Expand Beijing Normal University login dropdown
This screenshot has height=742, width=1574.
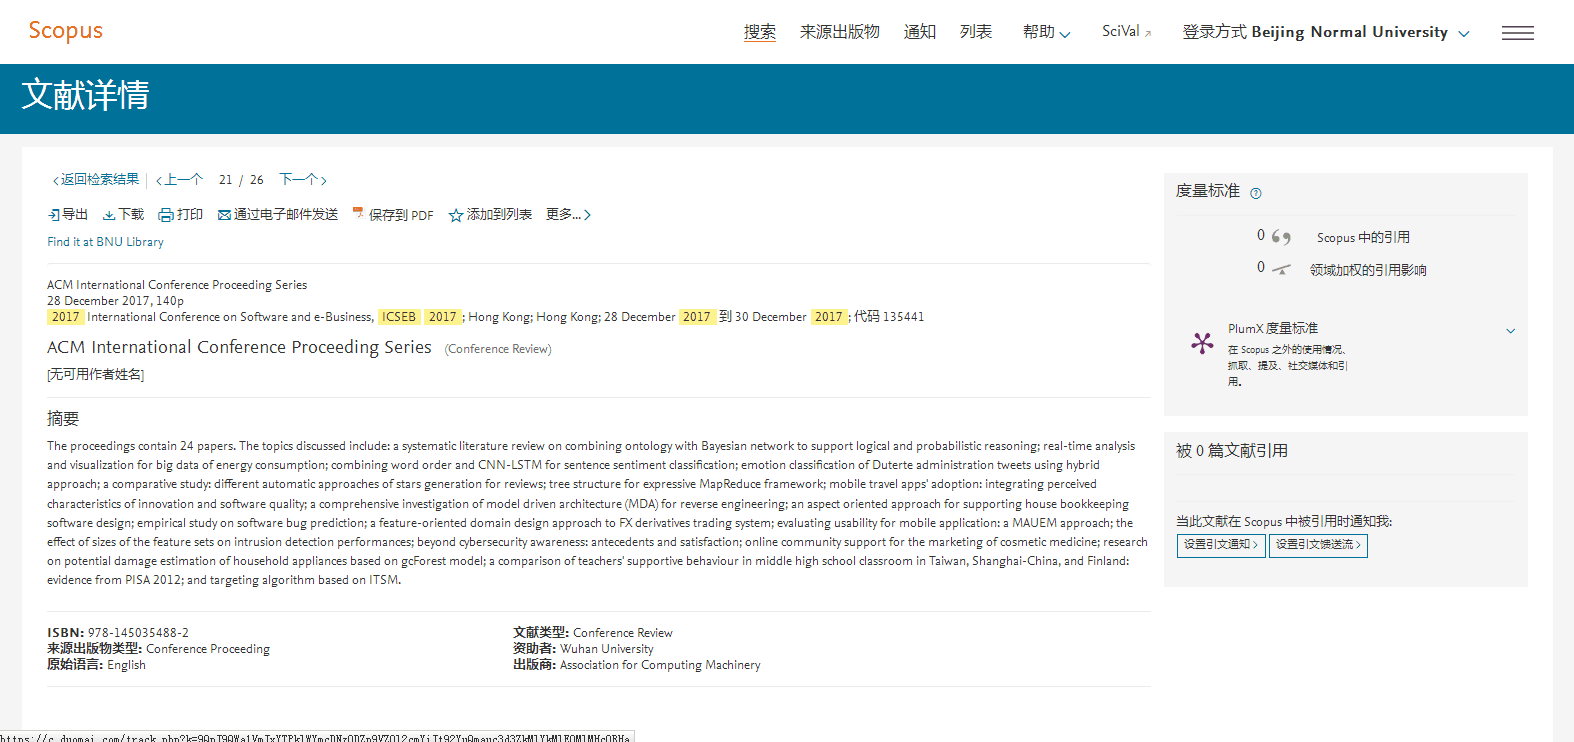(x=1326, y=32)
